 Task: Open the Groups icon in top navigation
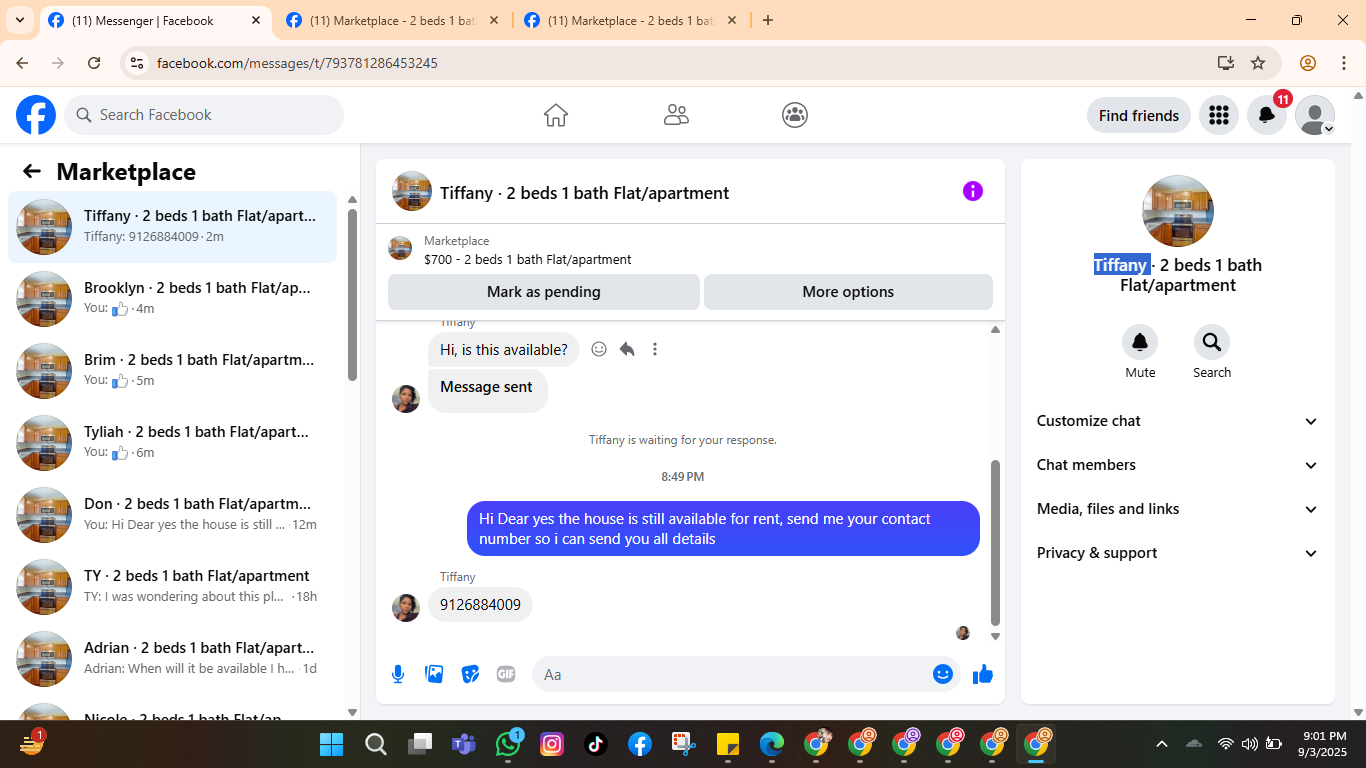pos(795,115)
